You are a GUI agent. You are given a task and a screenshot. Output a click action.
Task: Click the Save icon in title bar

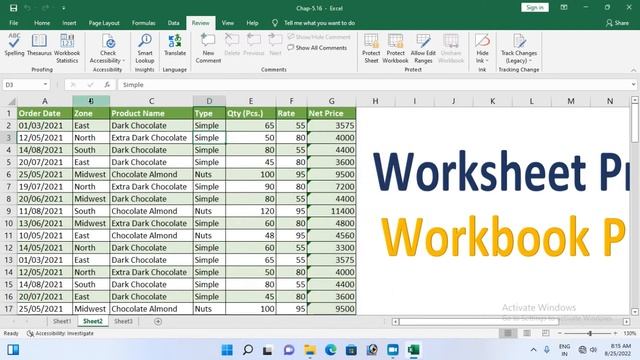(x=13, y=8)
